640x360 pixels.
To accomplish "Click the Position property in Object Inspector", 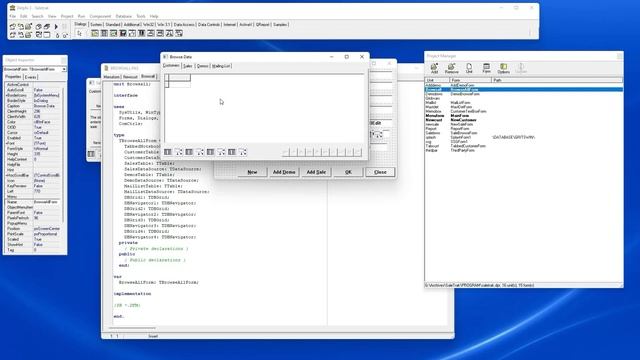I will (x=33, y=229).
